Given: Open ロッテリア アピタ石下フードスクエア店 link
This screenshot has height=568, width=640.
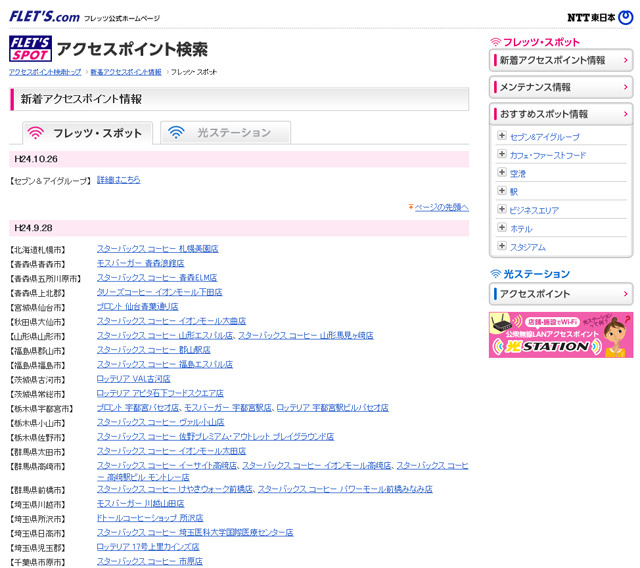Looking at the screenshot, I should (160, 393).
